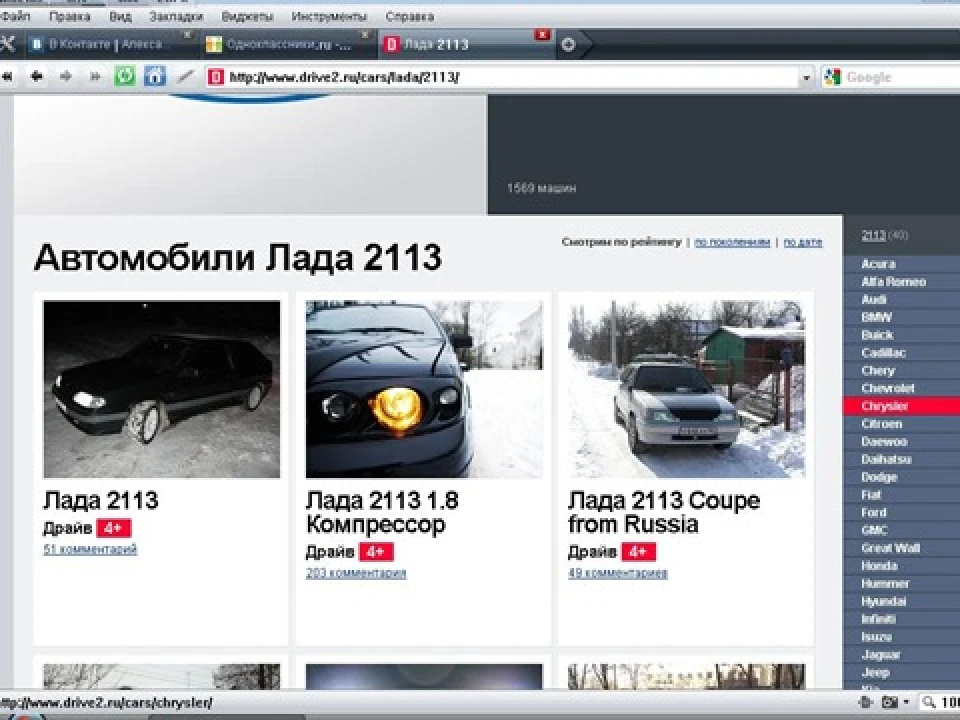Select the Лада 2113 tab
This screenshot has height=720, width=960.
(x=465, y=44)
